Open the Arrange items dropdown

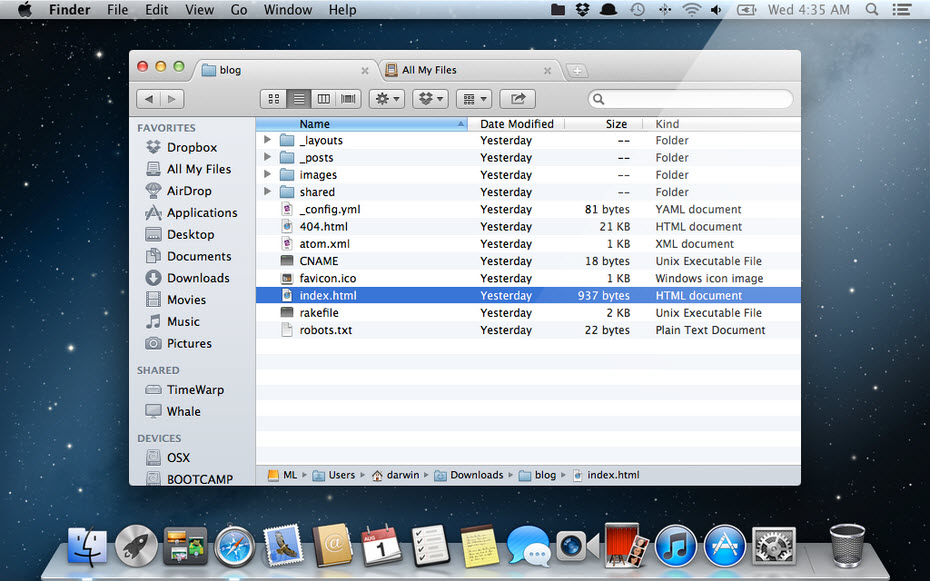tap(474, 99)
